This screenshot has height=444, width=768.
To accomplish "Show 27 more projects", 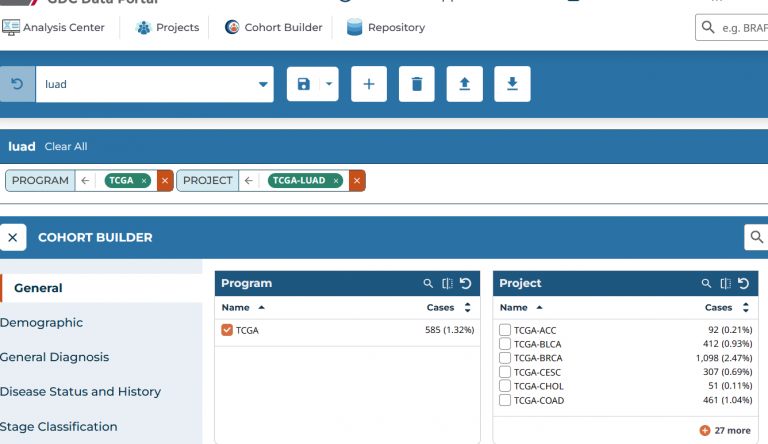I will coord(725,430).
